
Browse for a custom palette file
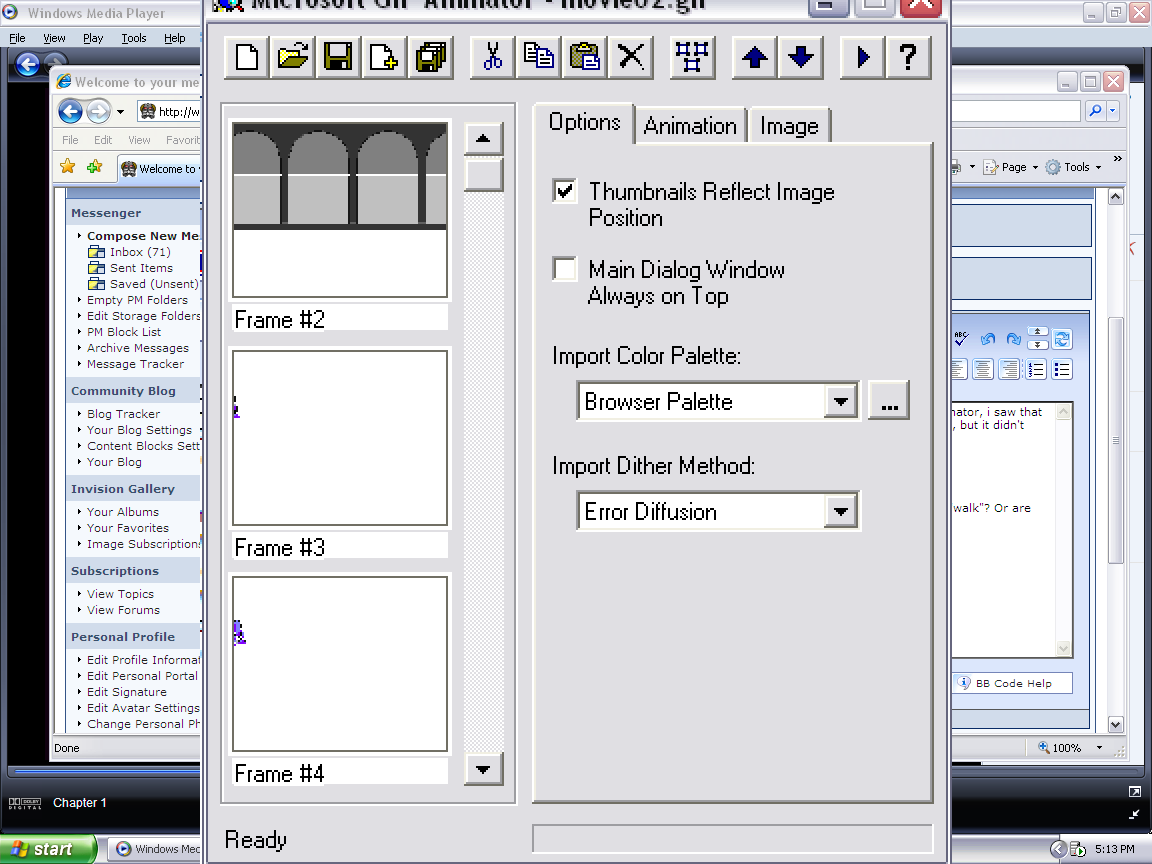point(888,399)
